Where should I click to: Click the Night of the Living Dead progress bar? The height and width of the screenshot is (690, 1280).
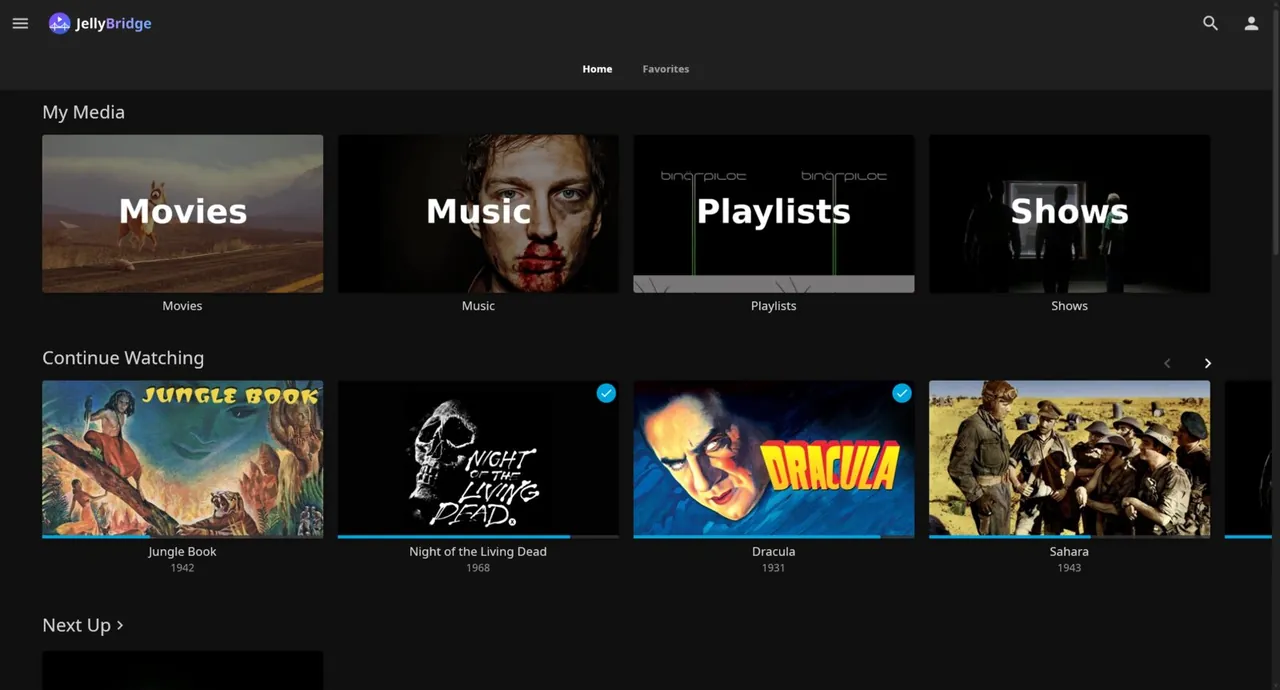[478, 537]
